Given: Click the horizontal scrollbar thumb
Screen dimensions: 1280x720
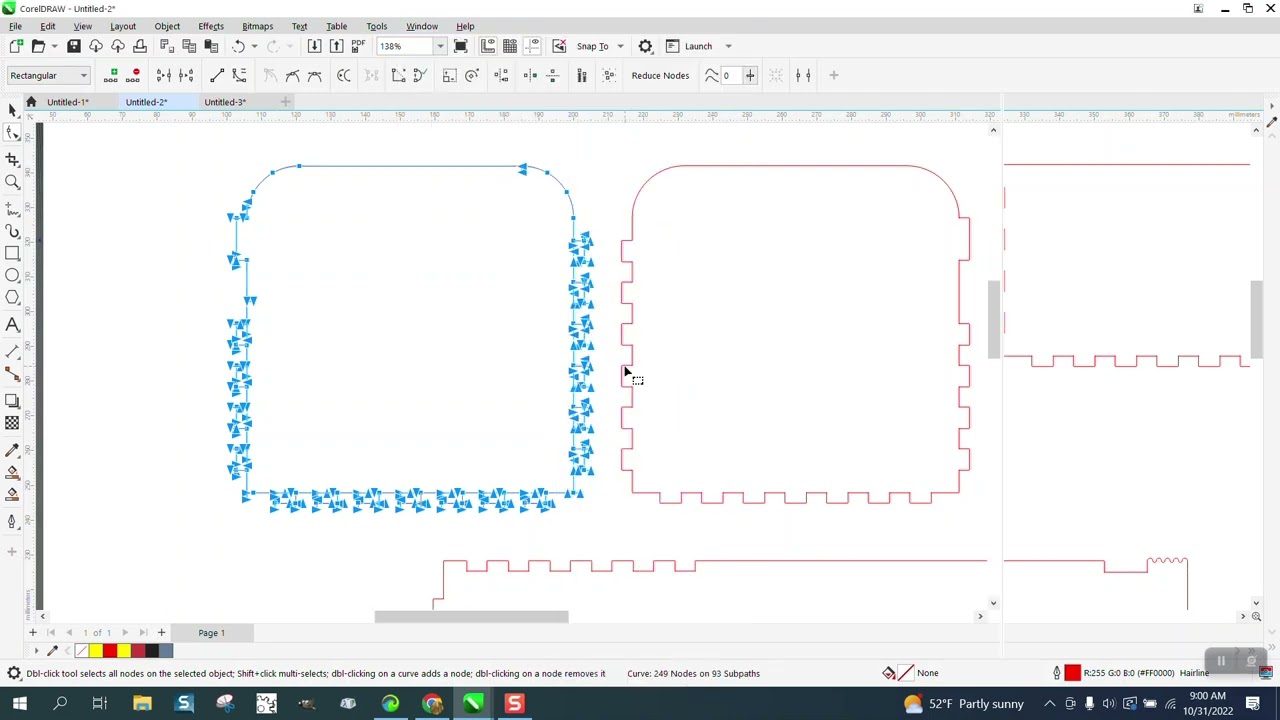Looking at the screenshot, I should pos(471,616).
